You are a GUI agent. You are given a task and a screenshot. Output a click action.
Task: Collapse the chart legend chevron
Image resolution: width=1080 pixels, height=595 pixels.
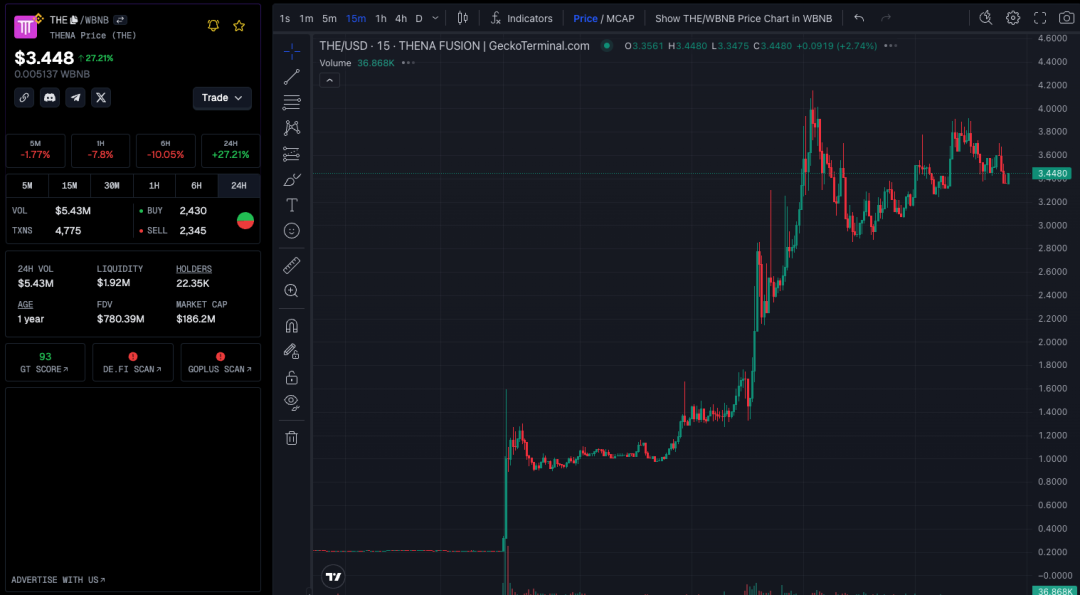(329, 80)
